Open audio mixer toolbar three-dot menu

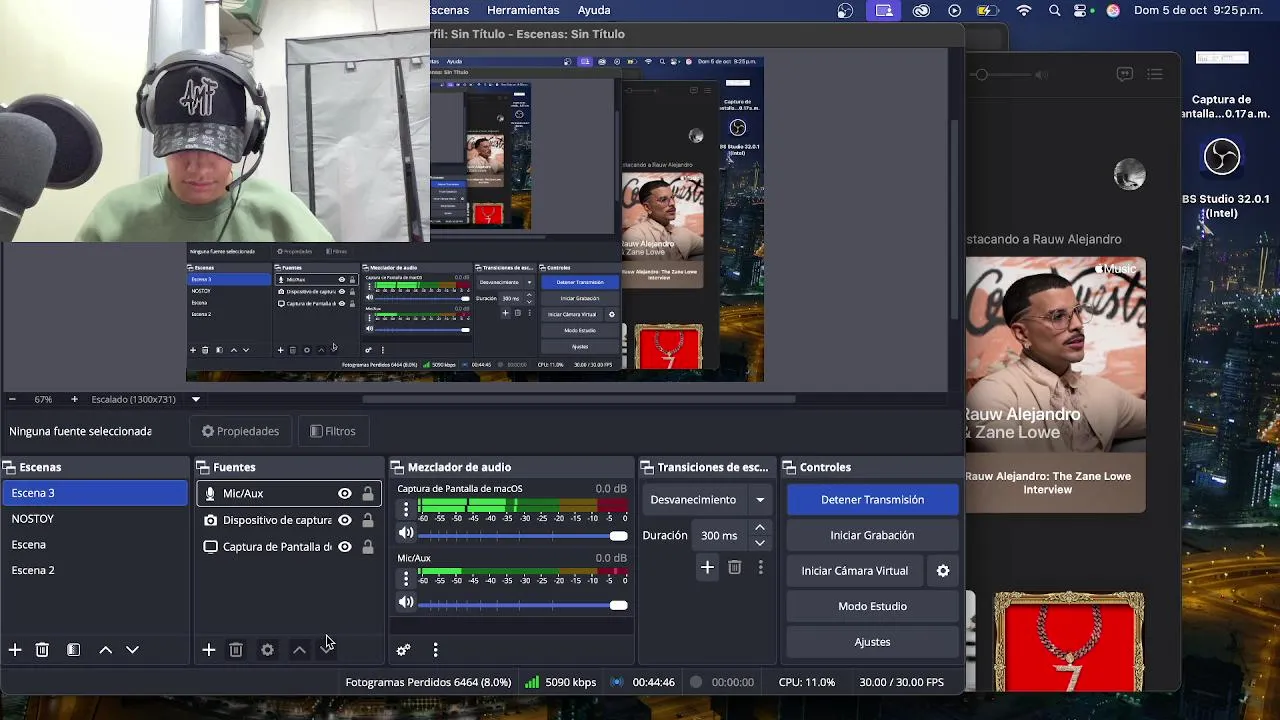[x=435, y=650]
